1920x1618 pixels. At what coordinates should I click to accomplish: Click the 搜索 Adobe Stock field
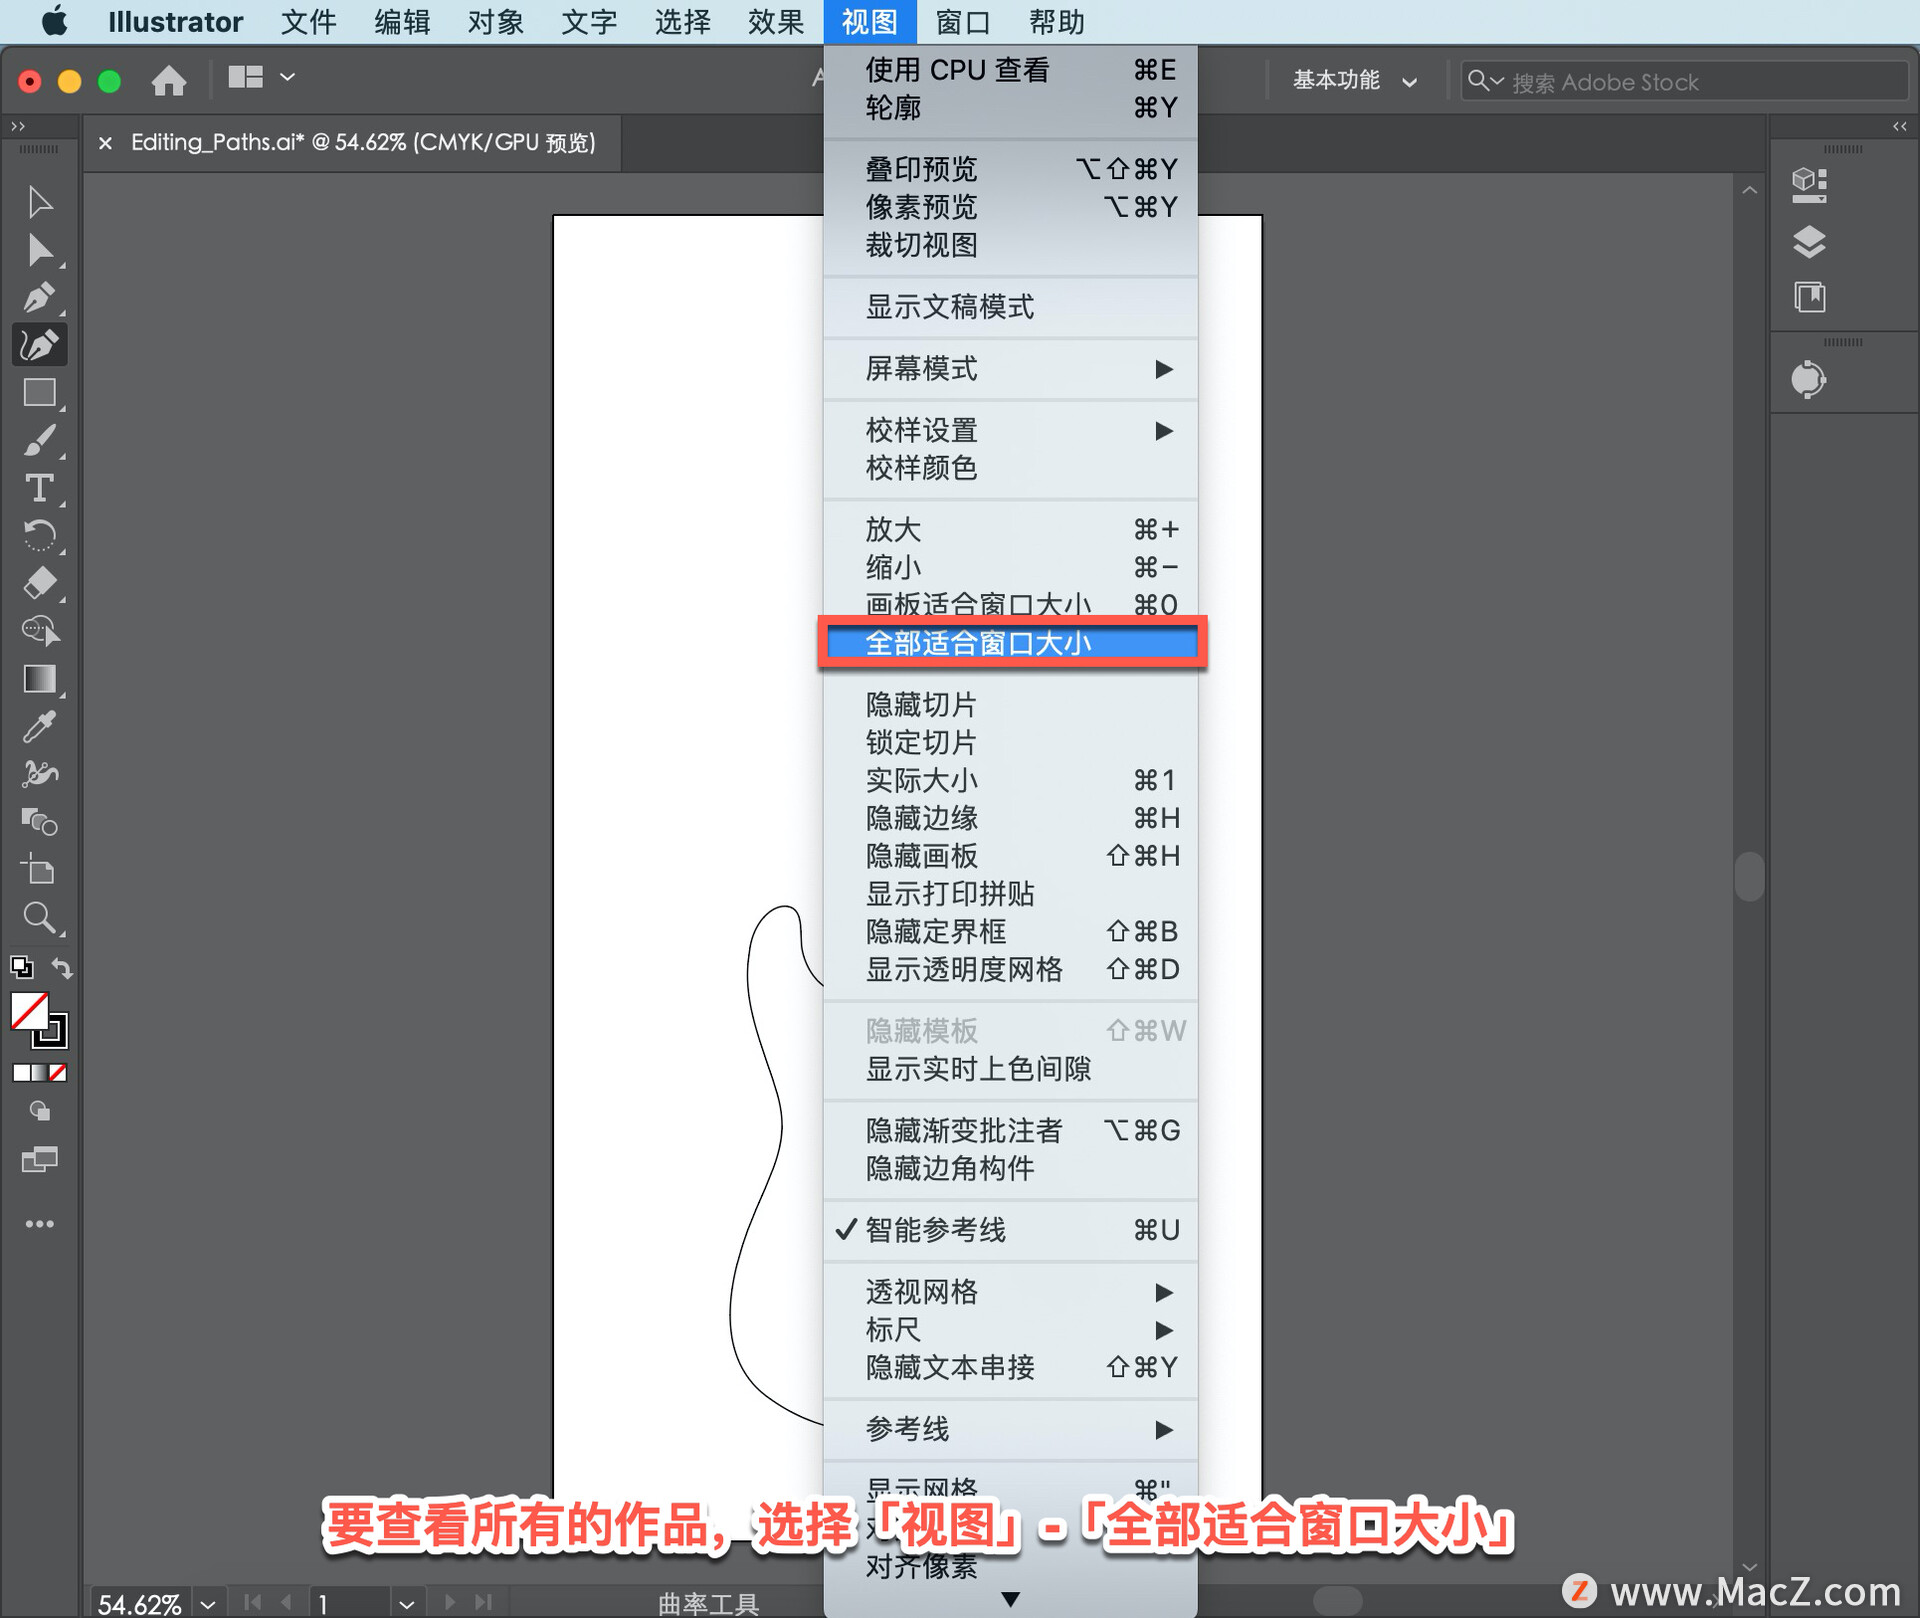click(1685, 81)
